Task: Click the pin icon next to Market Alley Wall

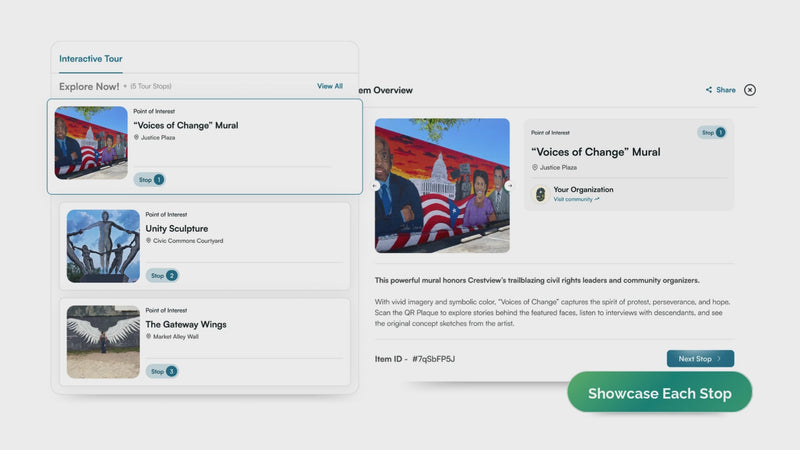Action: (149, 337)
